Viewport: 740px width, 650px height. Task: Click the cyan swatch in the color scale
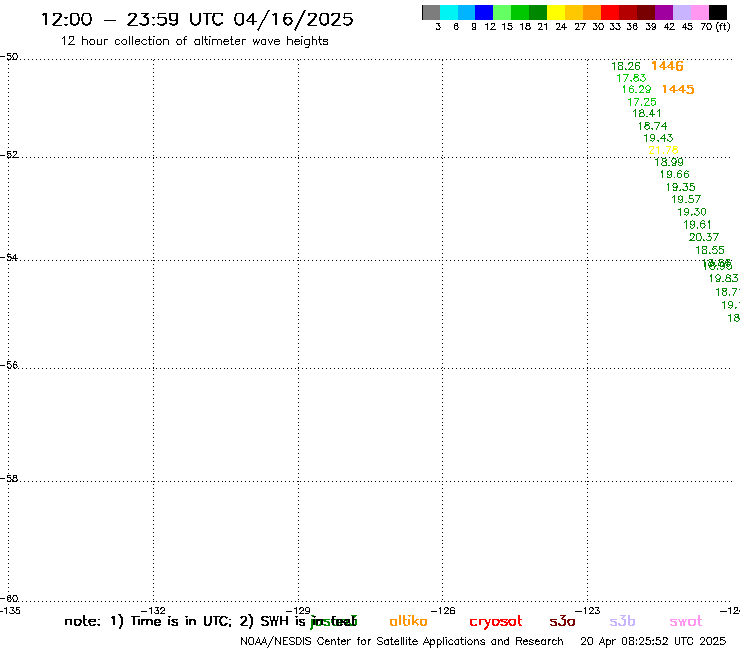[x=449, y=12]
